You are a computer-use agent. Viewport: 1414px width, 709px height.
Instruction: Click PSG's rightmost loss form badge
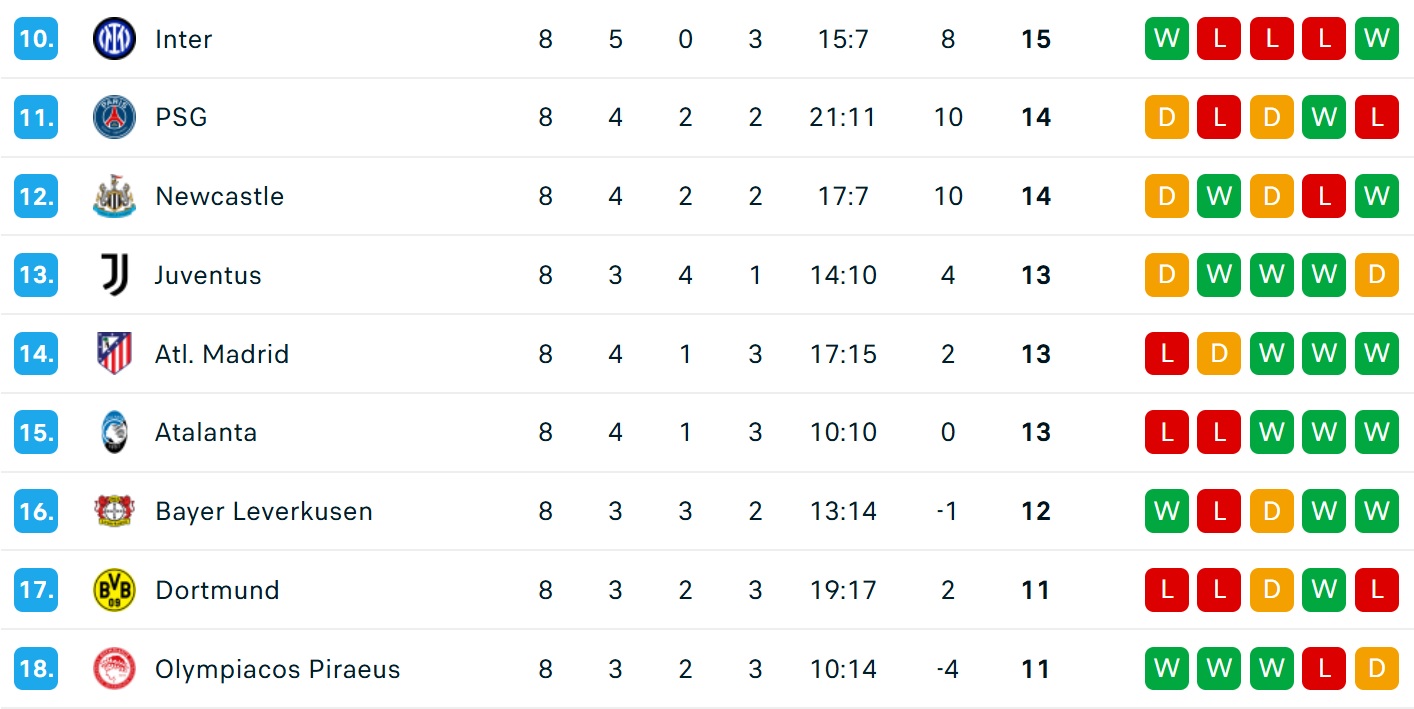click(1377, 117)
